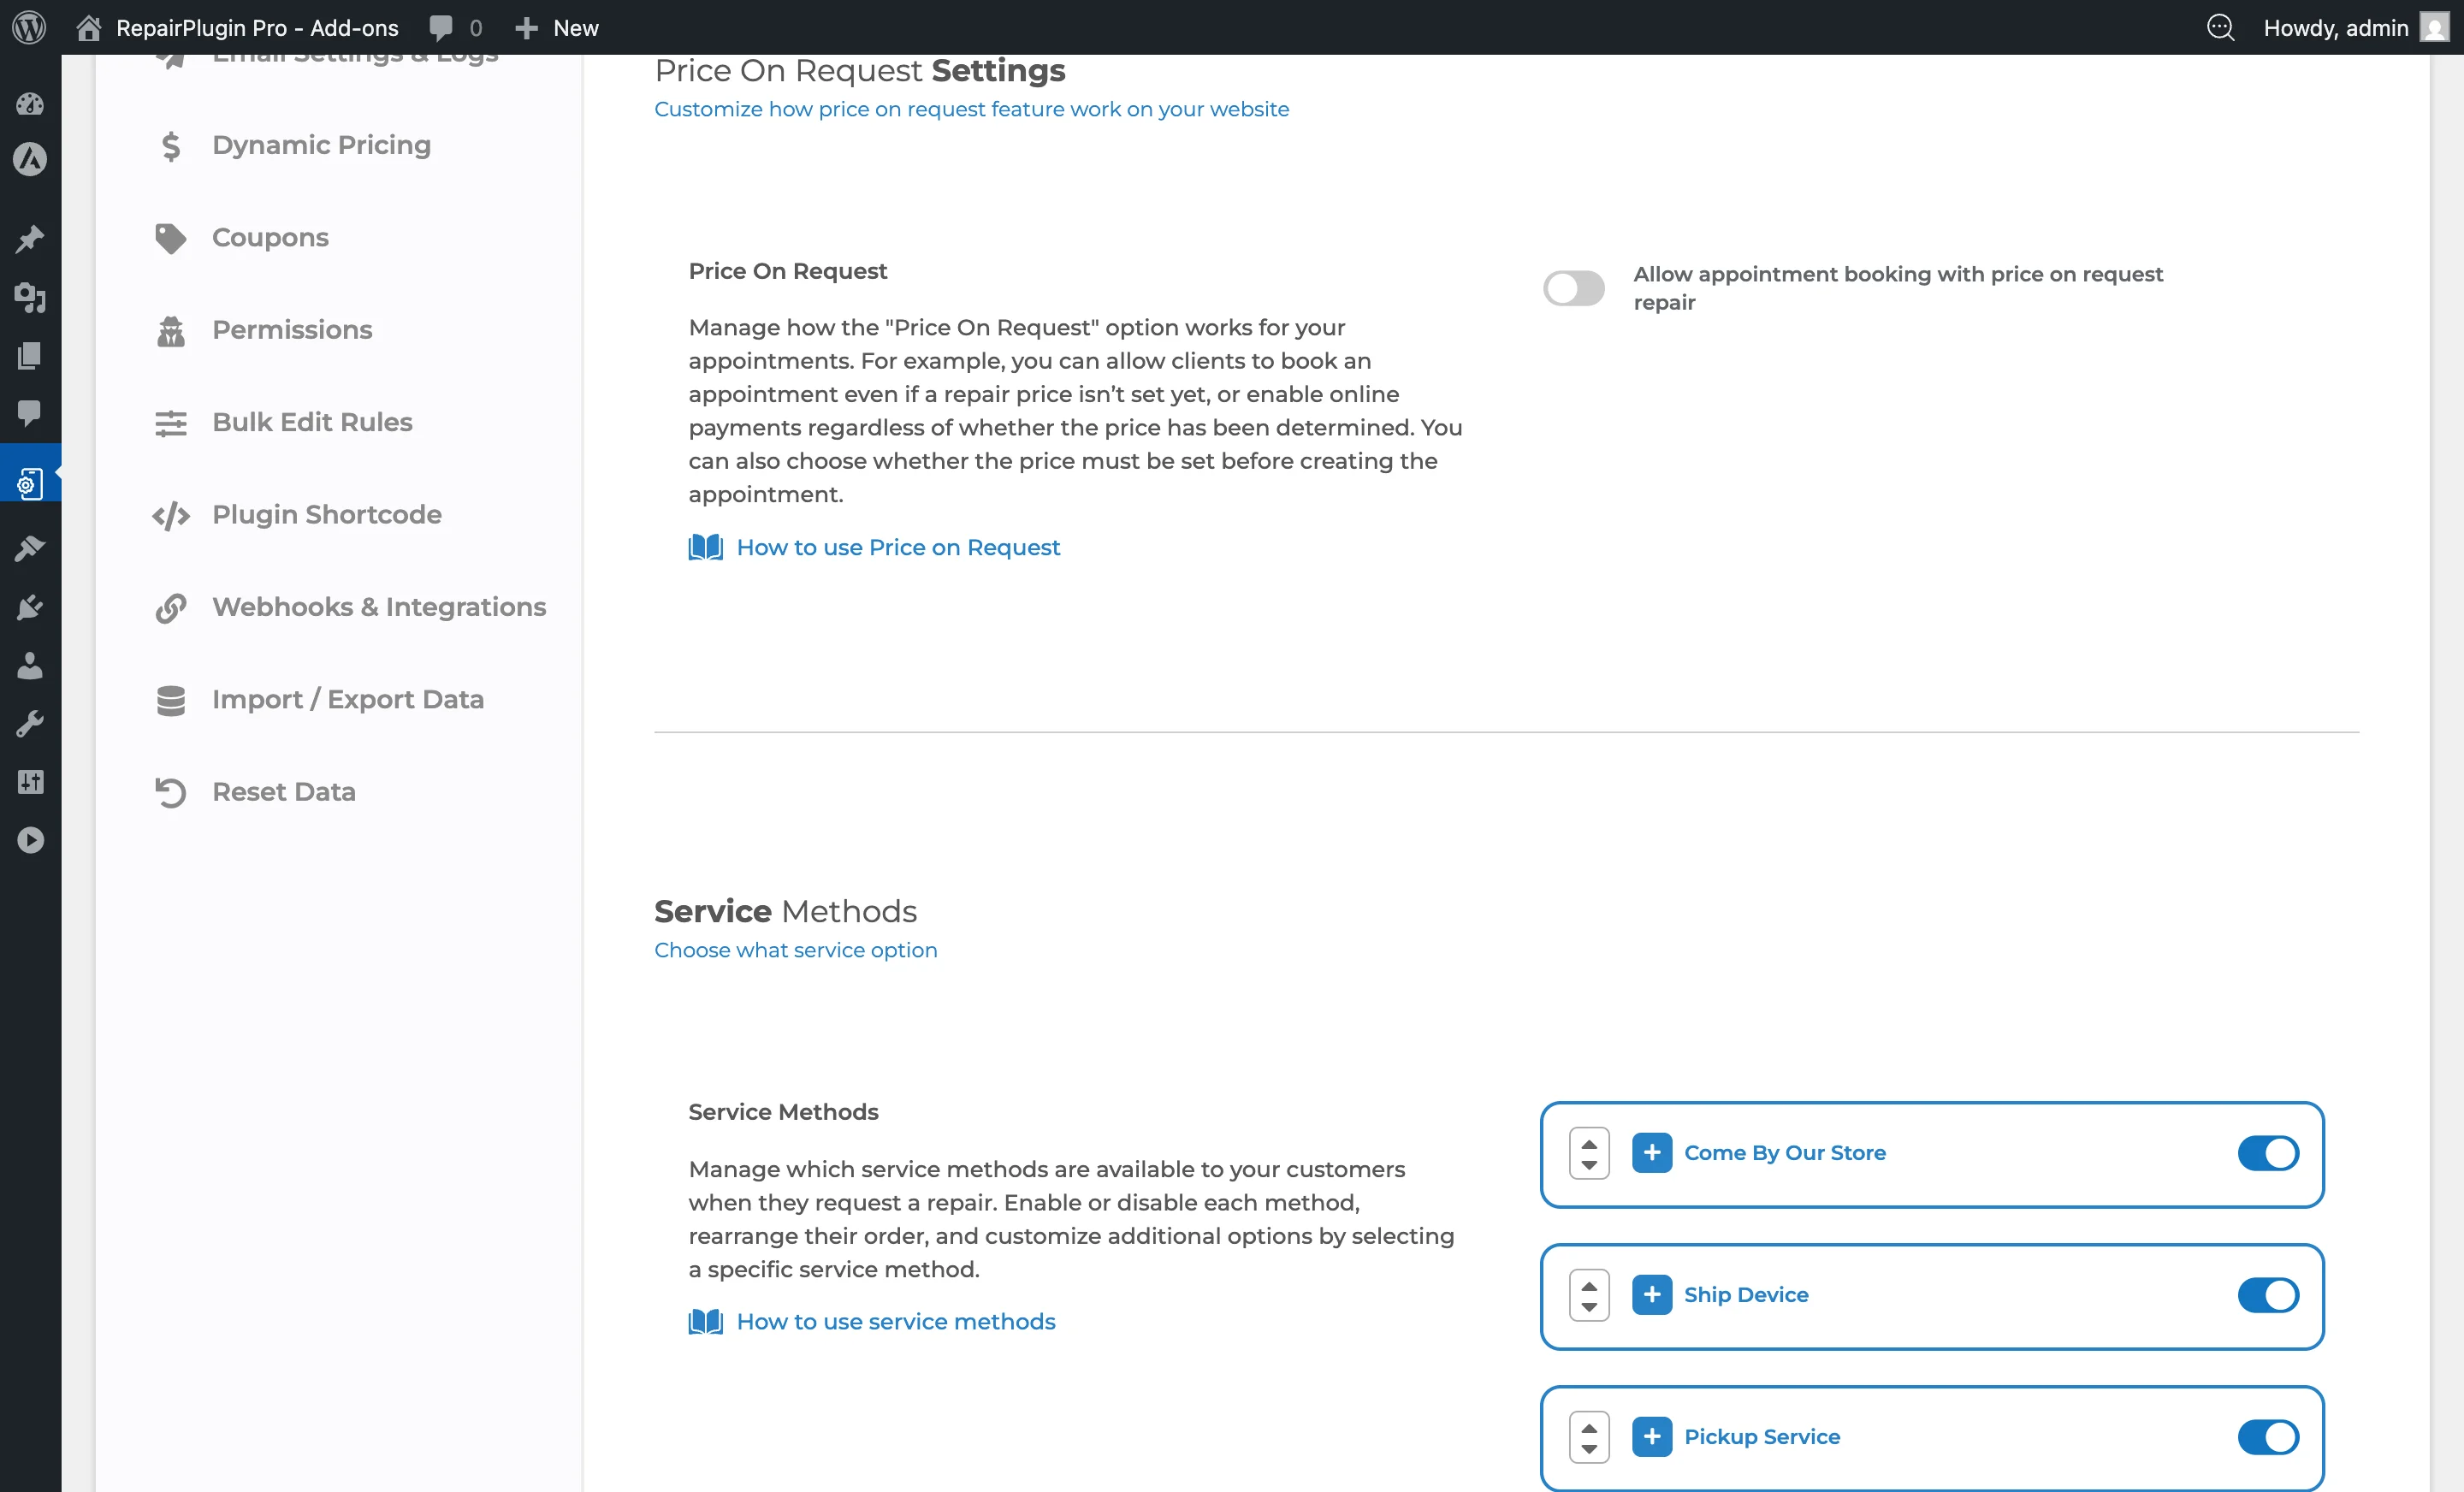Click the Appearance paintbrush icon

(30, 548)
